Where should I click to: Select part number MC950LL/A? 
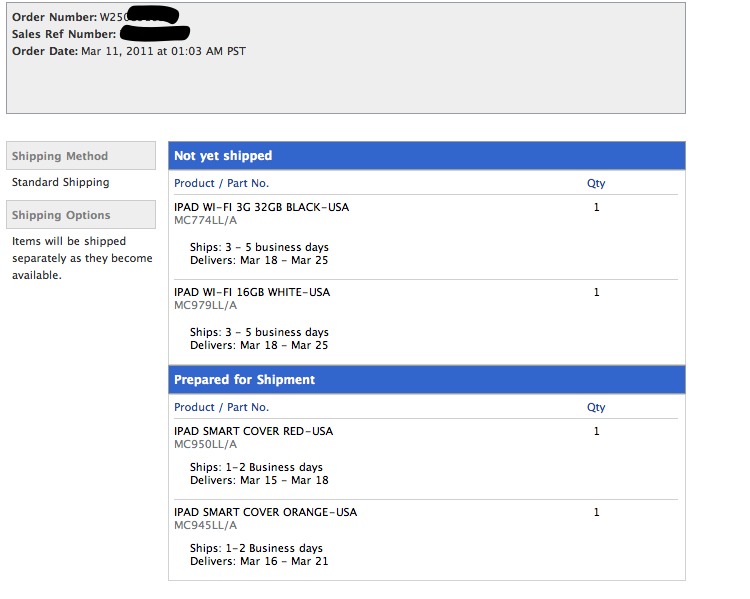205,444
